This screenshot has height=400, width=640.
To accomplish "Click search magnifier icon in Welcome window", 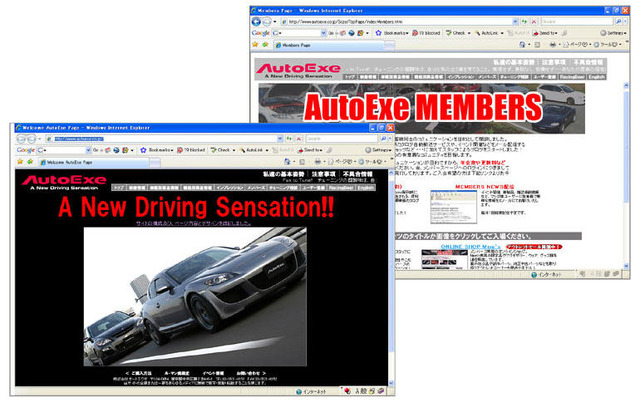I will tap(383, 139).
